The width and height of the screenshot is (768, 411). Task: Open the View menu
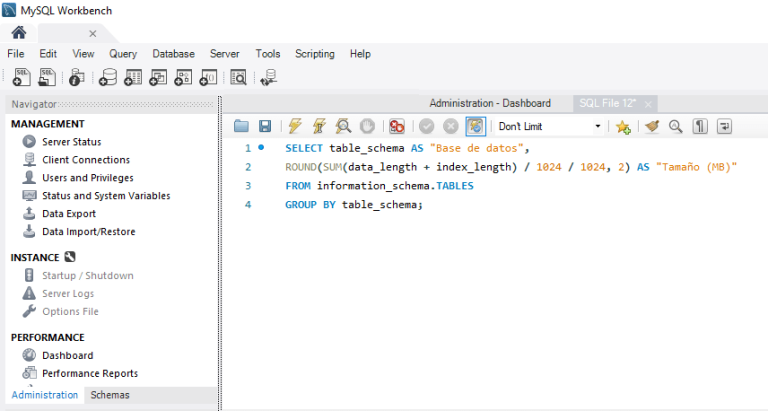tap(83, 54)
